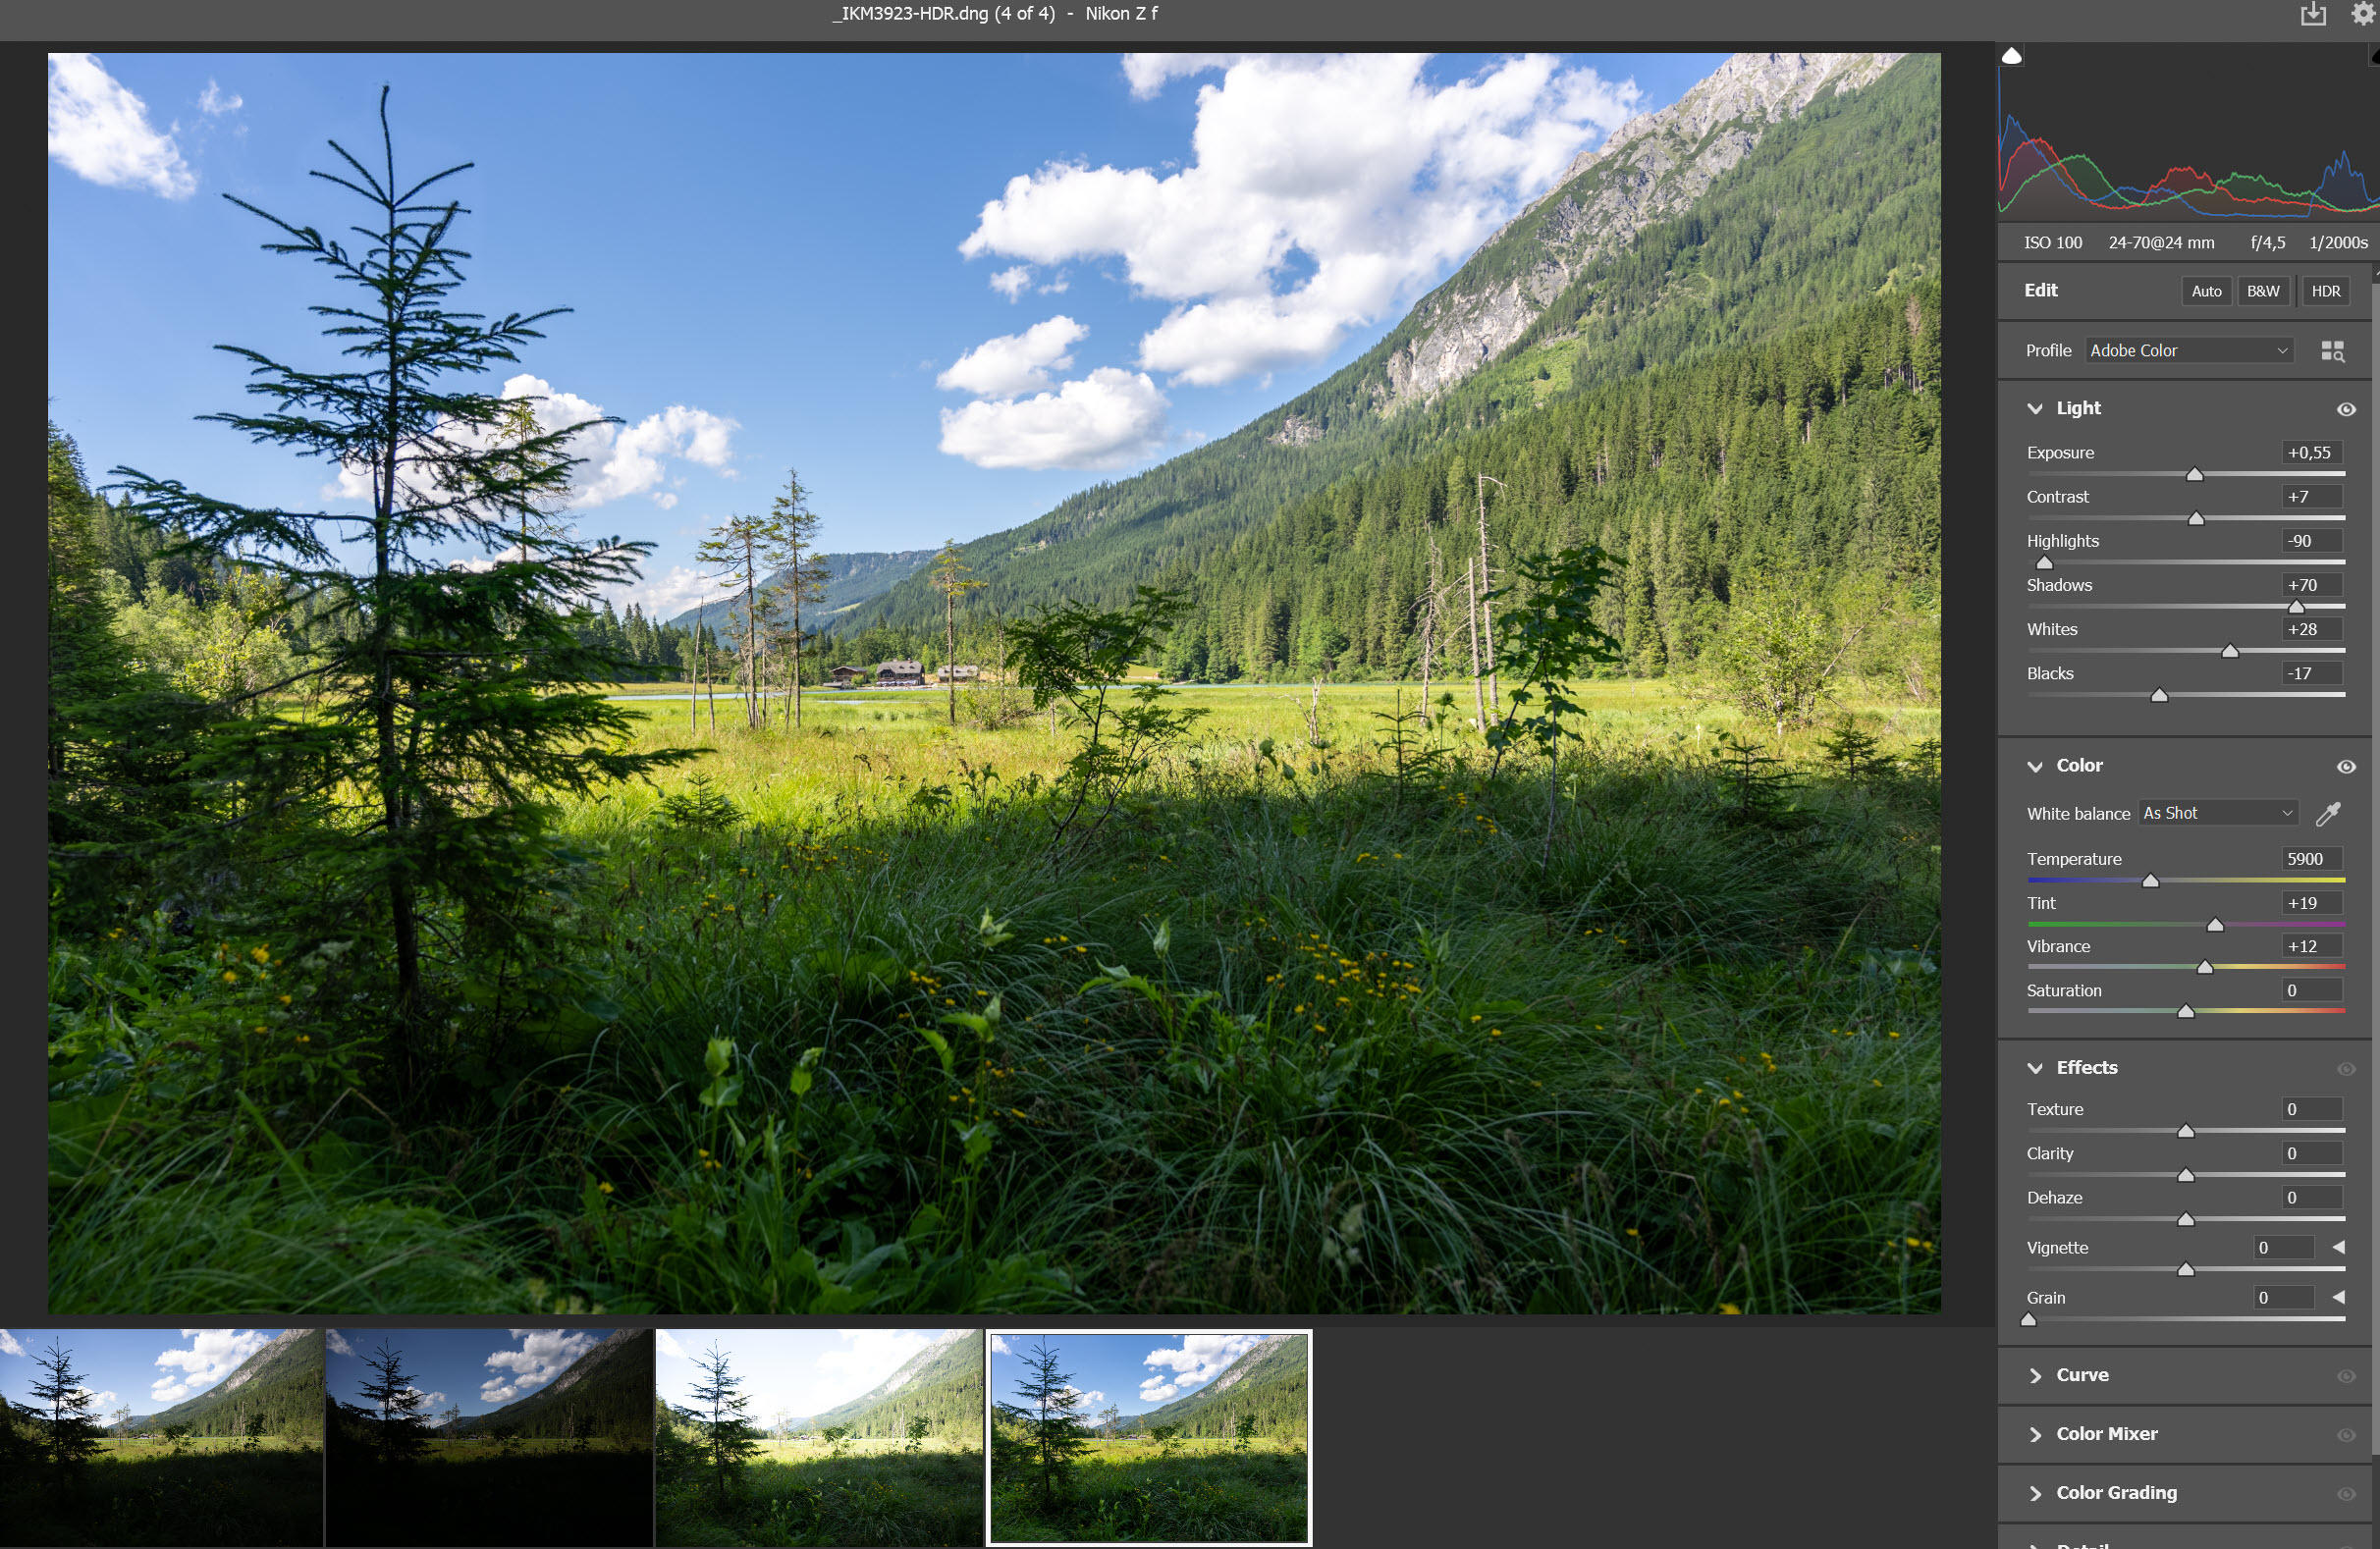Click the Vibrance value field +12
Image resolution: width=2380 pixels, height=1549 pixels.
tap(2313, 947)
